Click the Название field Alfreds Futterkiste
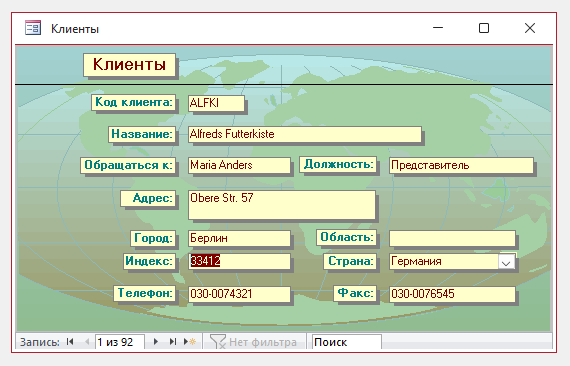Viewport: 570px width, 366px height. click(305, 134)
